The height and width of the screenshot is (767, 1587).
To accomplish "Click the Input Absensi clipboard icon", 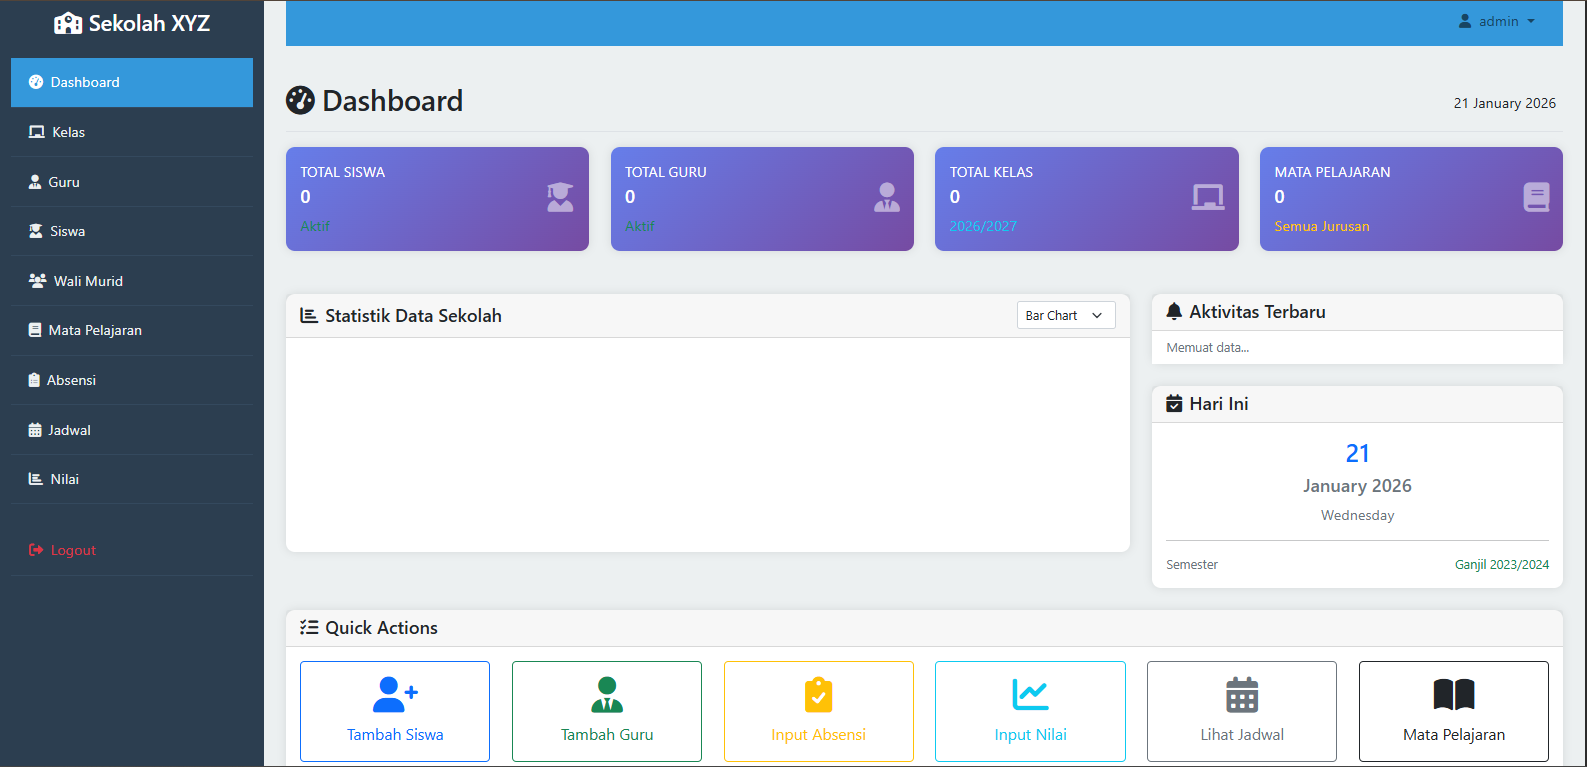I will [x=818, y=694].
